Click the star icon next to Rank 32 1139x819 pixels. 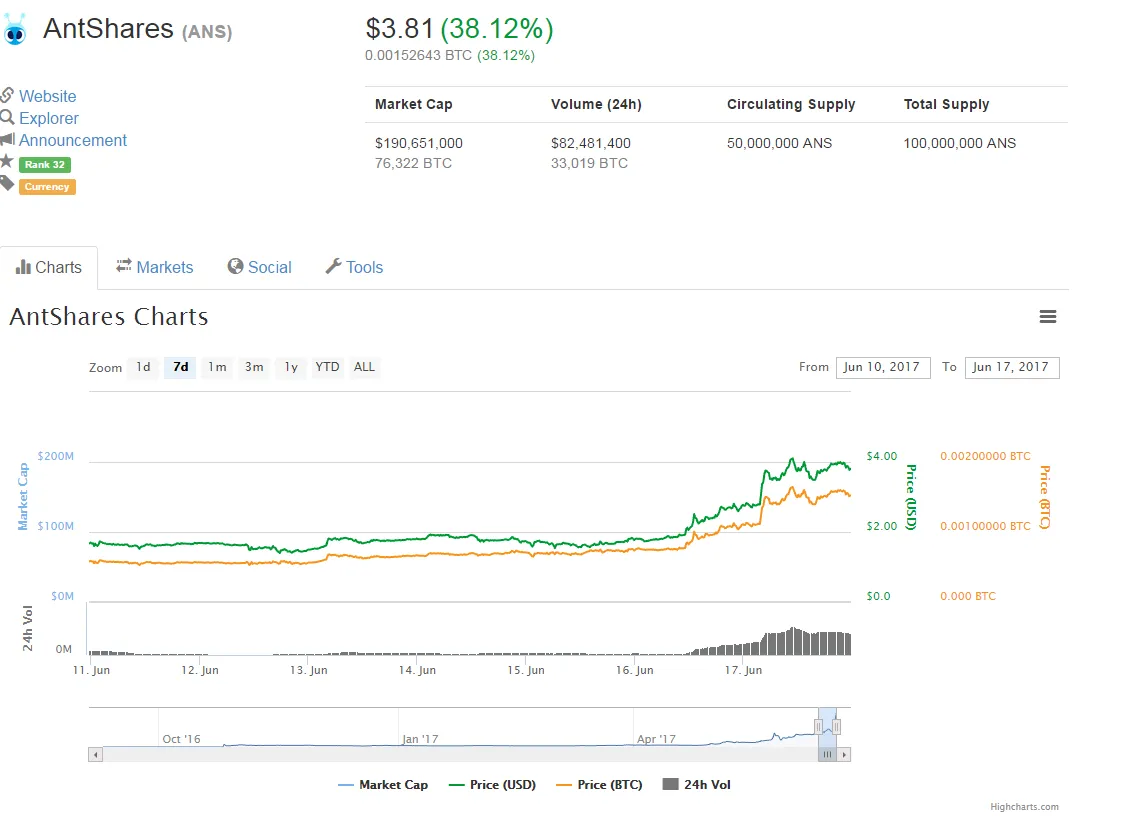[x=7, y=161]
